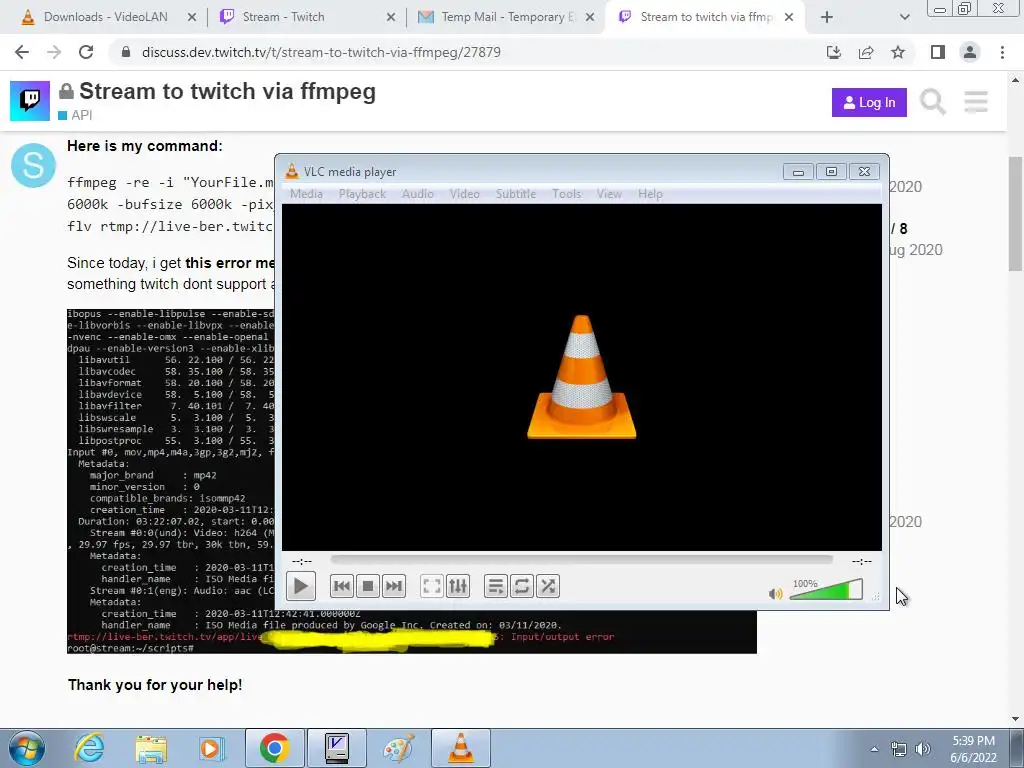The width and height of the screenshot is (1024, 768).
Task: Open the VLC Help menu
Action: click(x=650, y=194)
